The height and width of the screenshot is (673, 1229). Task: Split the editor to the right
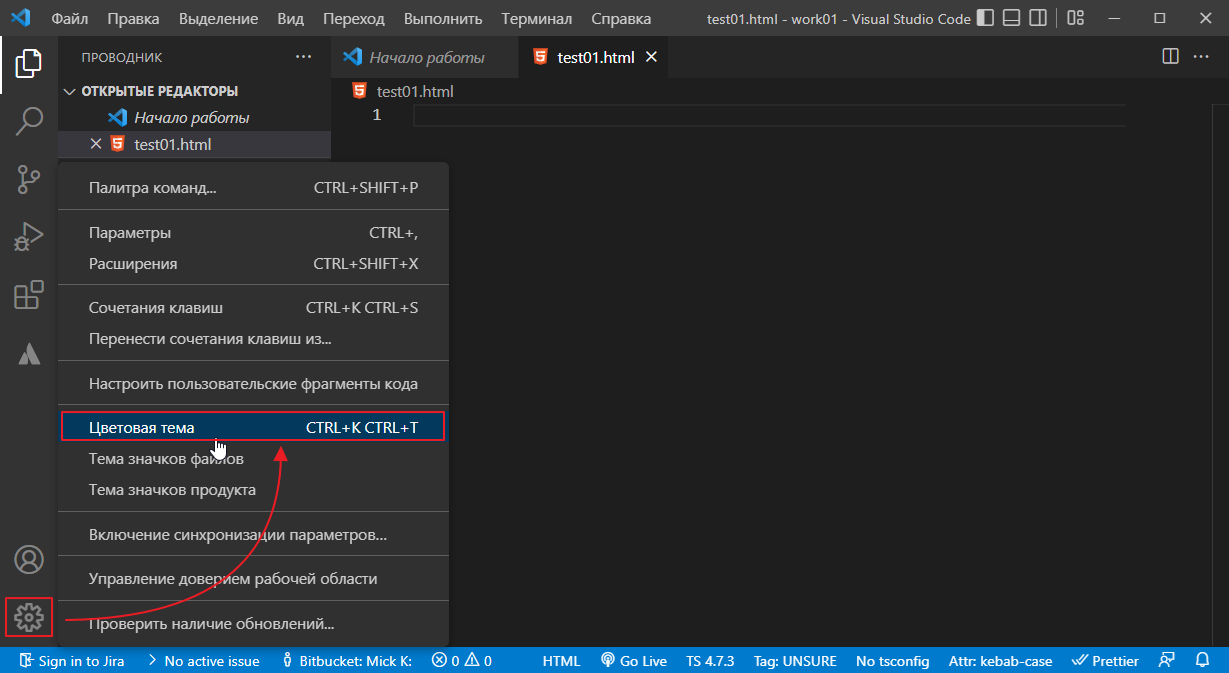(1170, 57)
